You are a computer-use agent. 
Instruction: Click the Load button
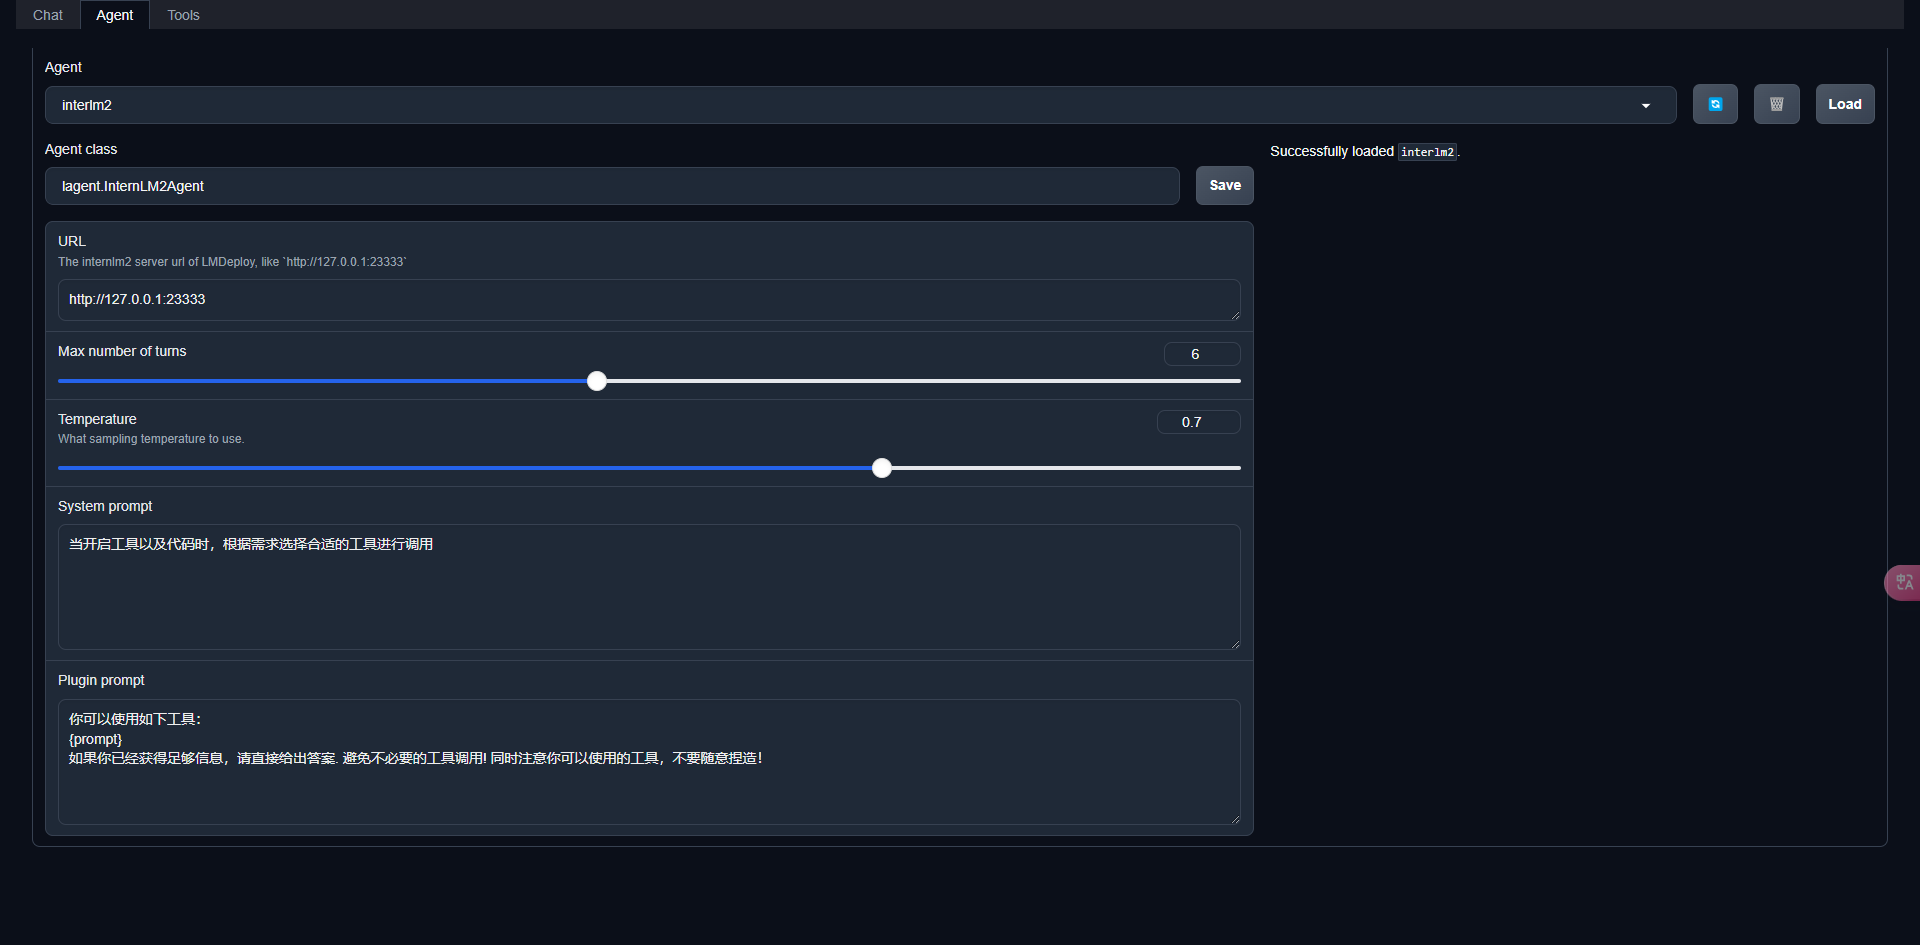pos(1844,104)
